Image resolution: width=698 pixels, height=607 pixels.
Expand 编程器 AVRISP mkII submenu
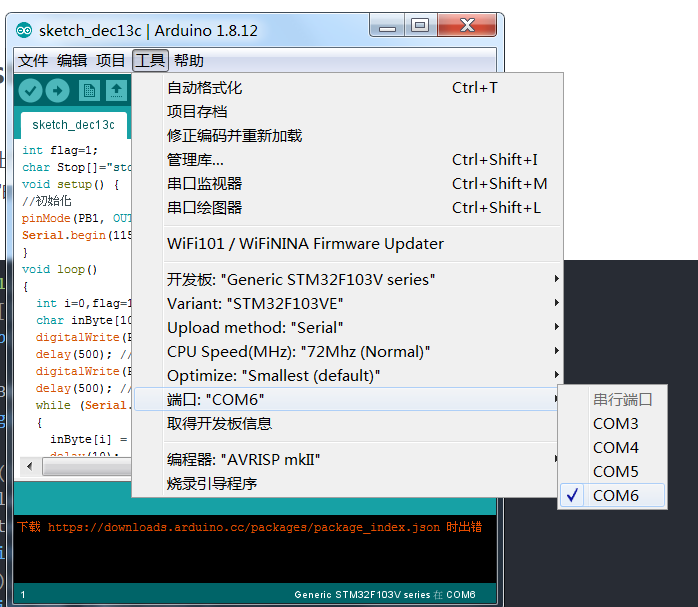[347, 459]
